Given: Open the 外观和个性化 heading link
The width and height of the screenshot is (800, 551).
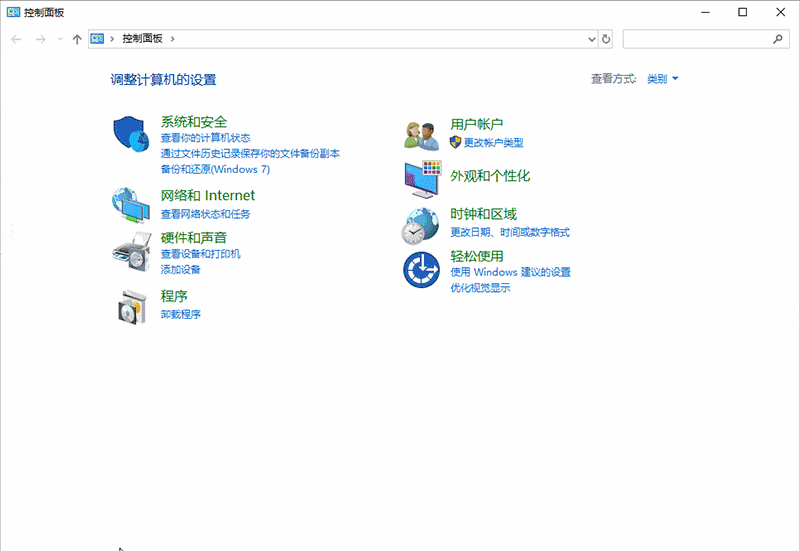Looking at the screenshot, I should coord(490,177).
